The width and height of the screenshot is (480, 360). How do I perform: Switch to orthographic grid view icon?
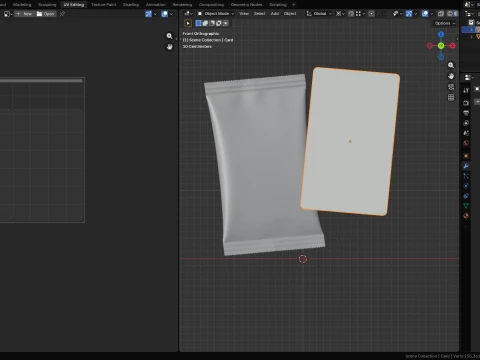451,97
